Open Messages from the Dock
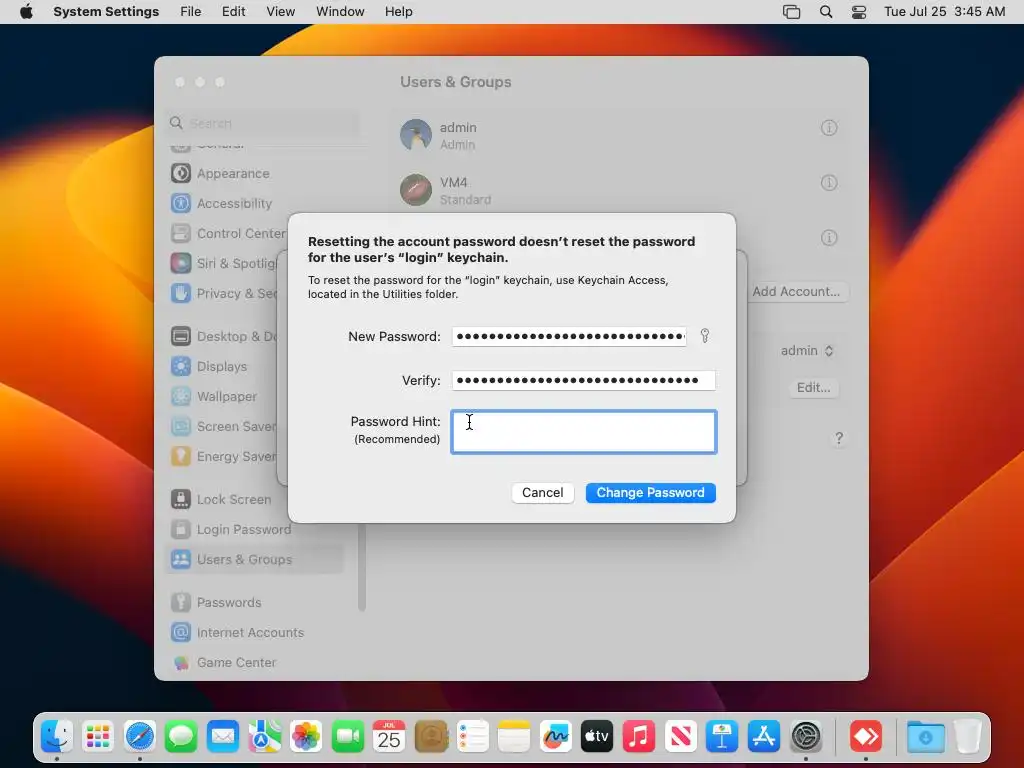The width and height of the screenshot is (1024, 768). (181, 737)
